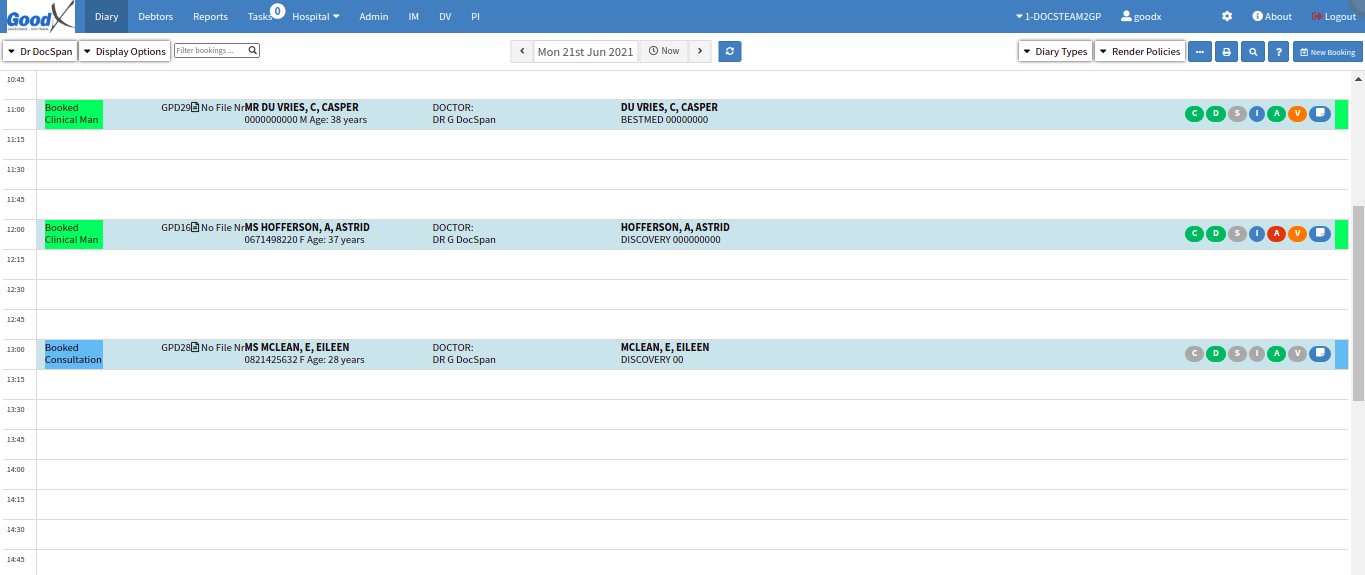Click the more options ellipsis button
This screenshot has height=575, width=1365.
point(1199,52)
